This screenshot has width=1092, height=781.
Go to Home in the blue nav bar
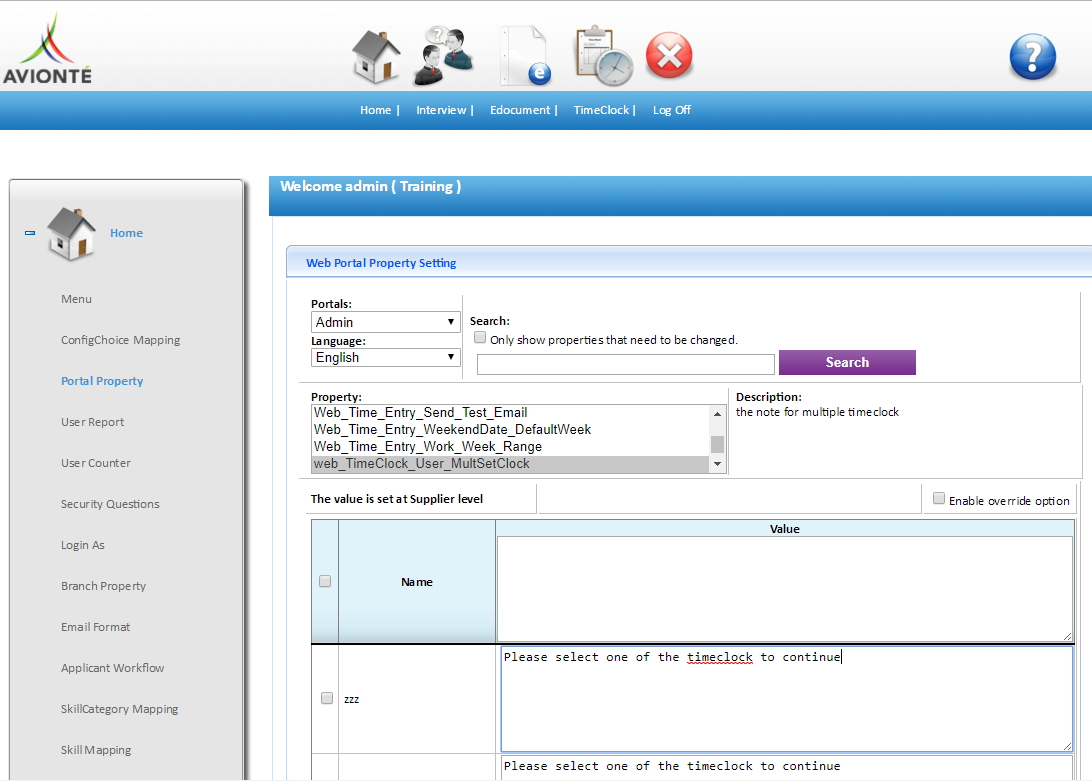pyautogui.click(x=375, y=110)
